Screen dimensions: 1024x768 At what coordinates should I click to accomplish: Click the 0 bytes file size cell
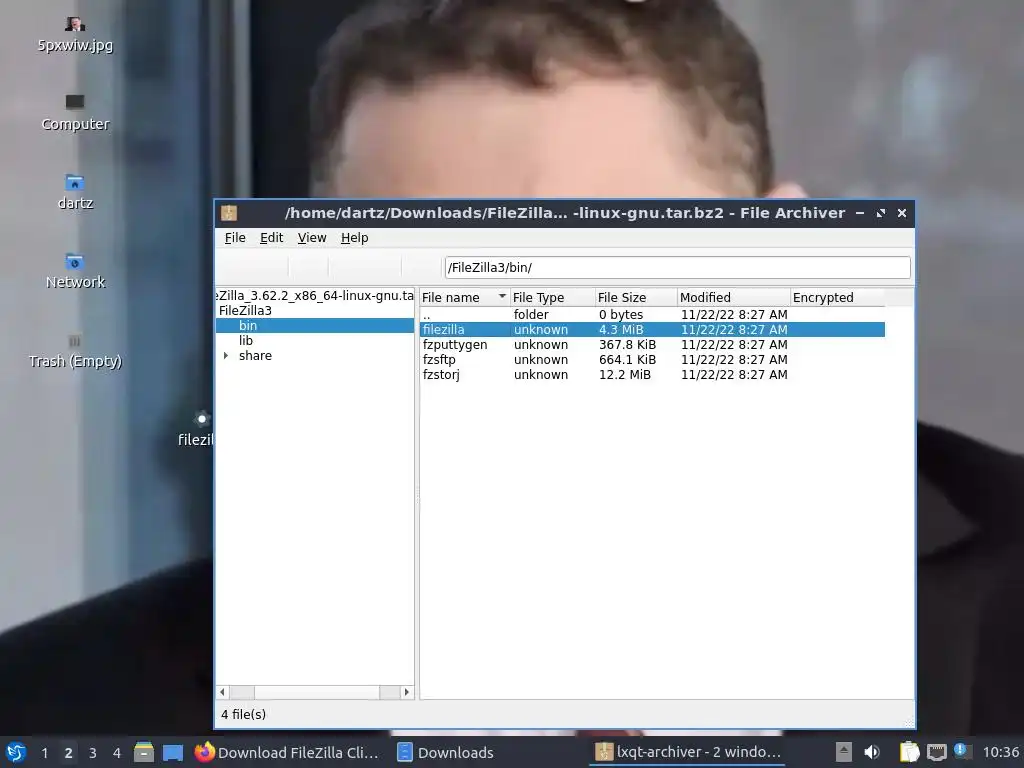point(620,314)
